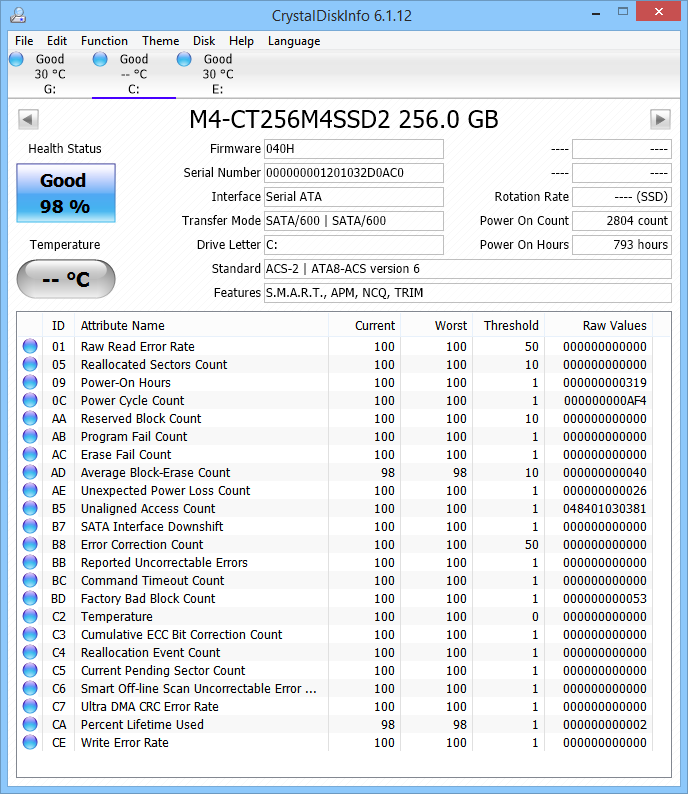Select raw value 000000000AF4
688x794 pixels.
click(x=605, y=401)
